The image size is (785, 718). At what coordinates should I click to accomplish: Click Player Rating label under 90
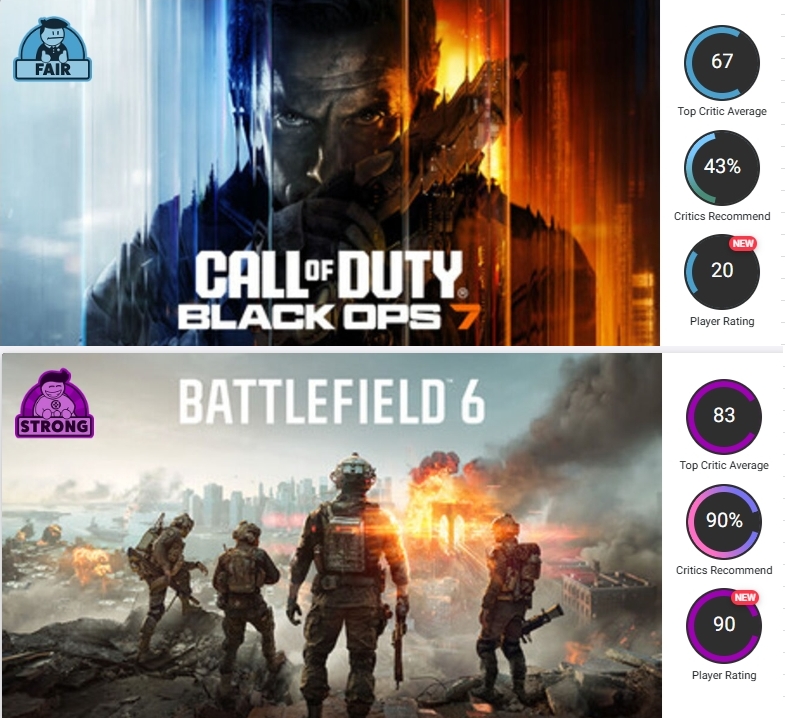coord(724,675)
